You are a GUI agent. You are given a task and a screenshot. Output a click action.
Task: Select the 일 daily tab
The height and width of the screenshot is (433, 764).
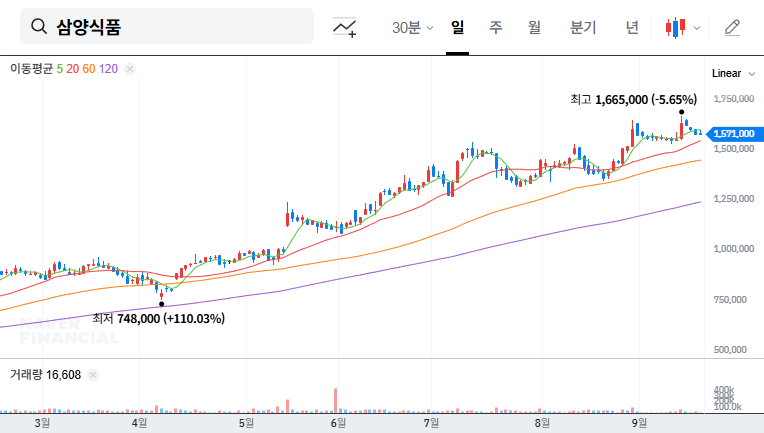click(x=457, y=27)
